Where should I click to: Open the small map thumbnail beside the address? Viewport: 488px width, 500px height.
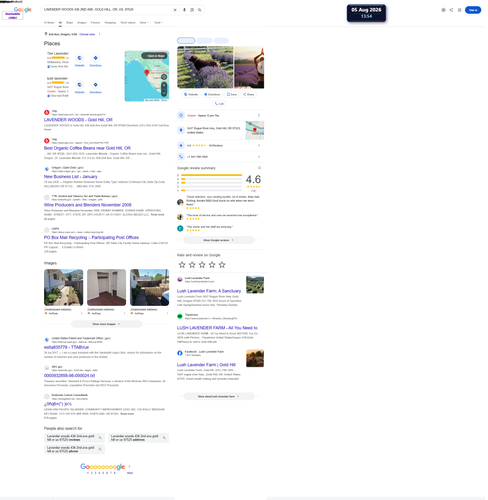[x=255, y=130]
